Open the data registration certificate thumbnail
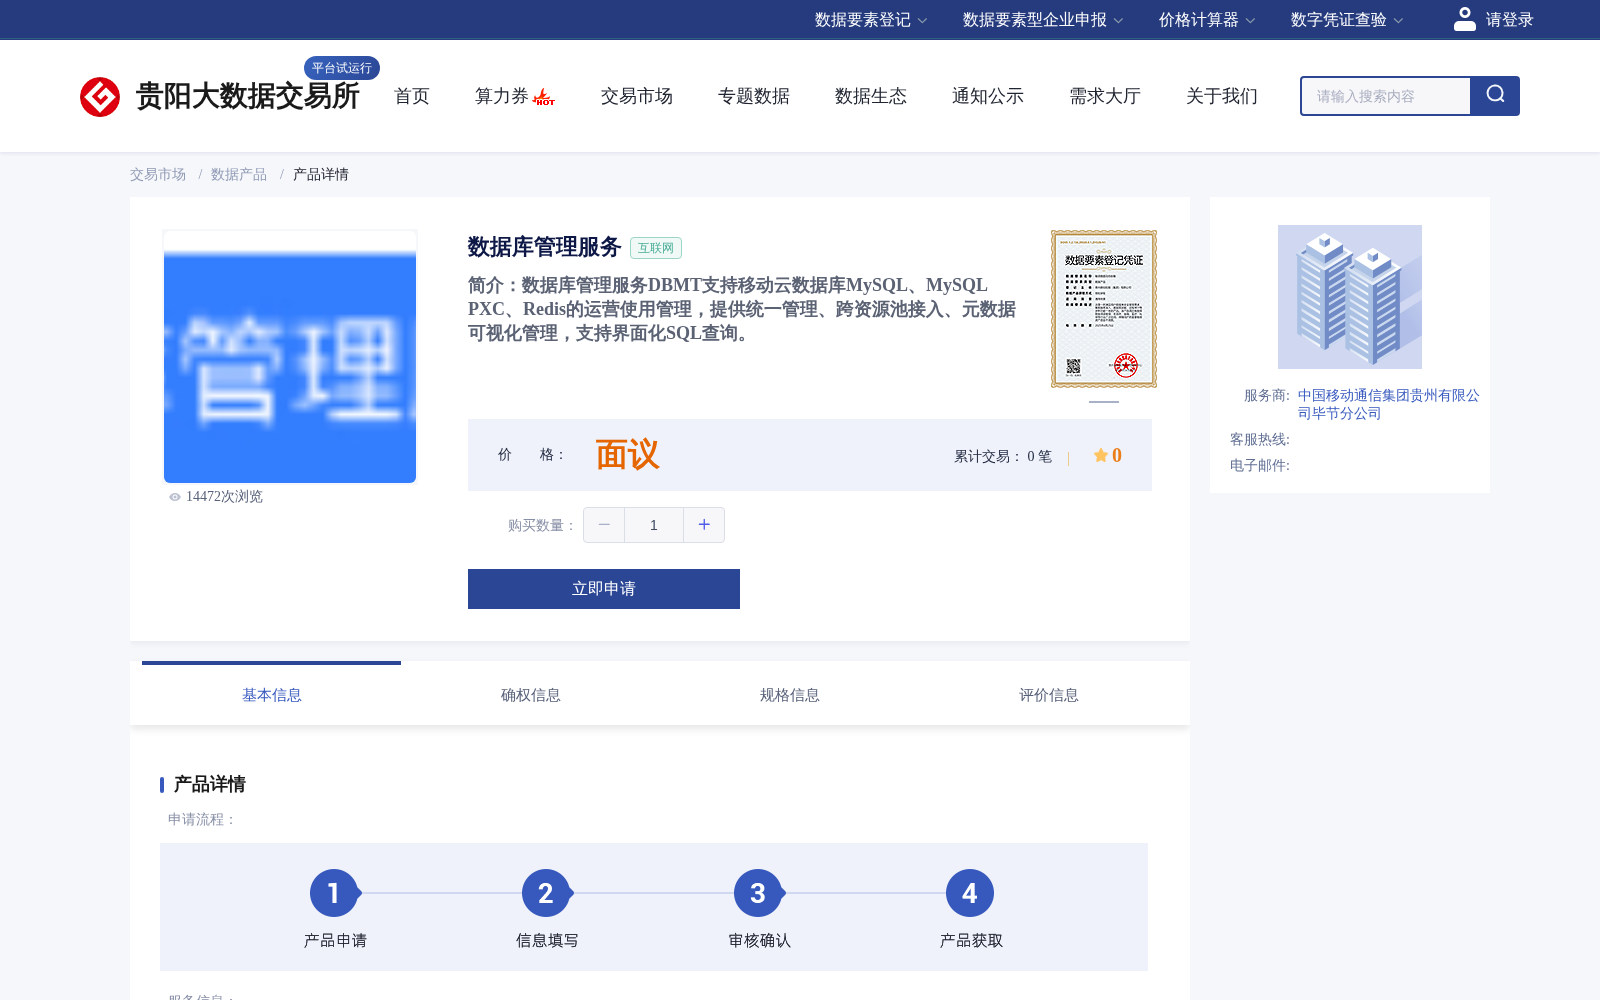The image size is (1600, 1000). pyautogui.click(x=1104, y=309)
